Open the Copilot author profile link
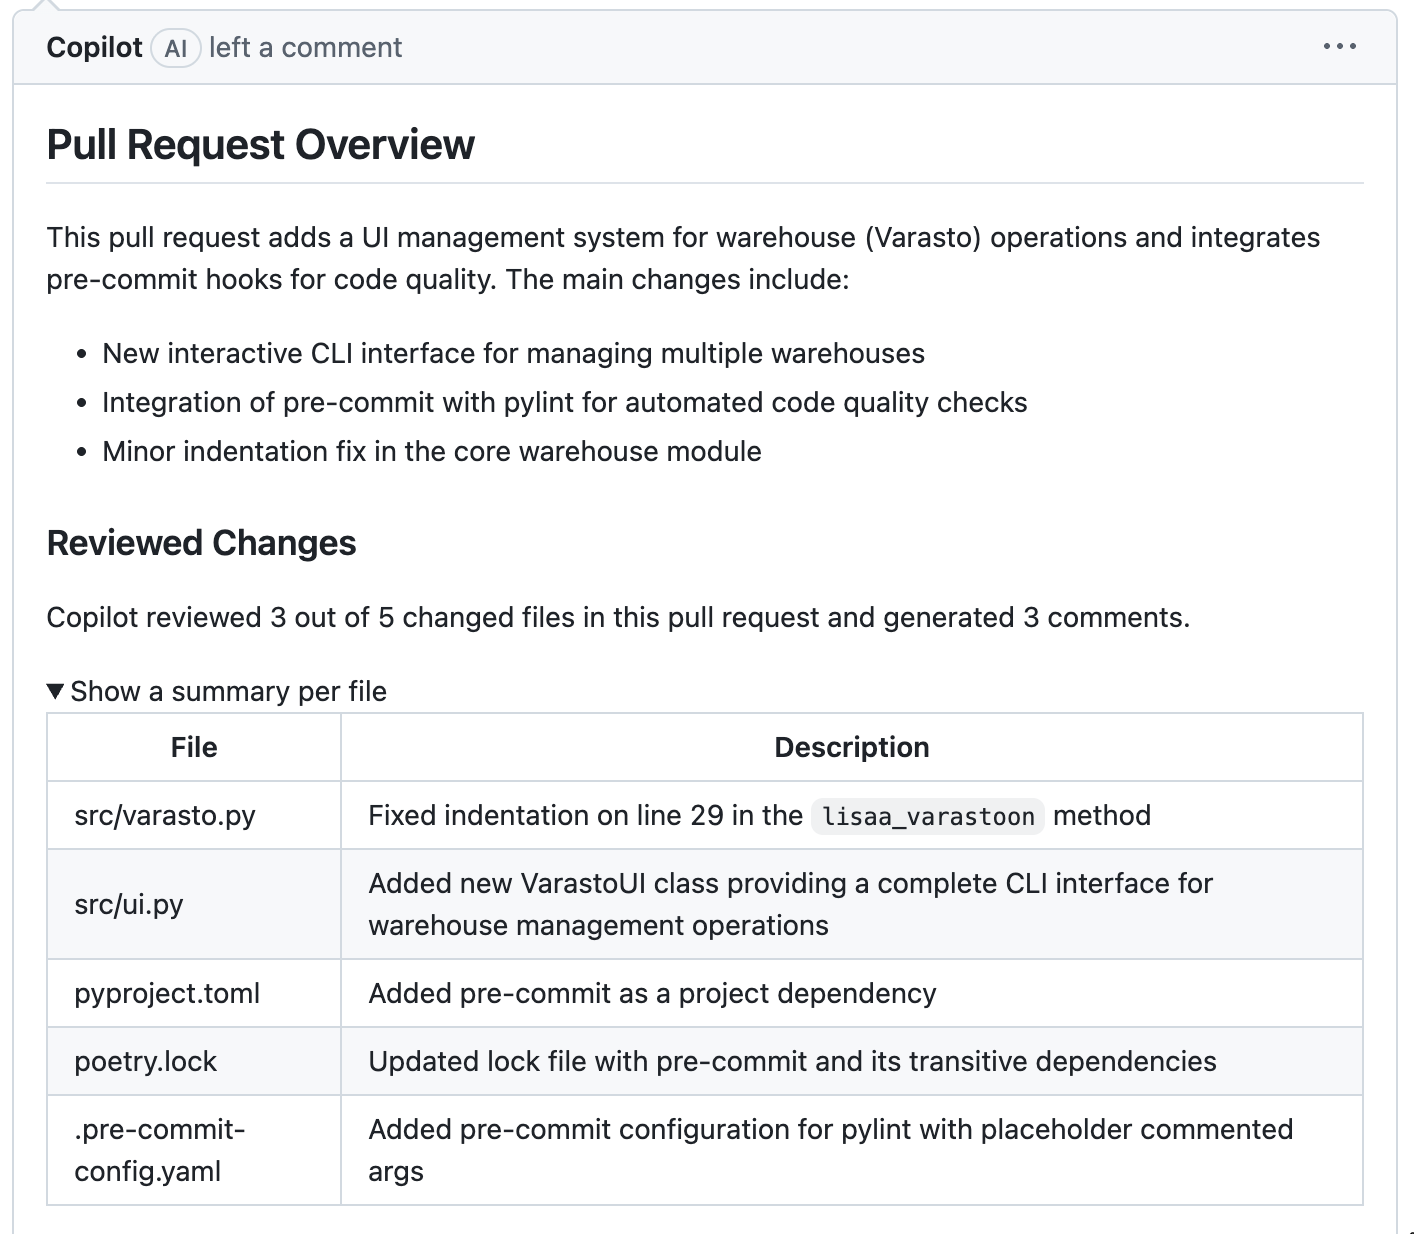1414x1234 pixels. tap(94, 48)
